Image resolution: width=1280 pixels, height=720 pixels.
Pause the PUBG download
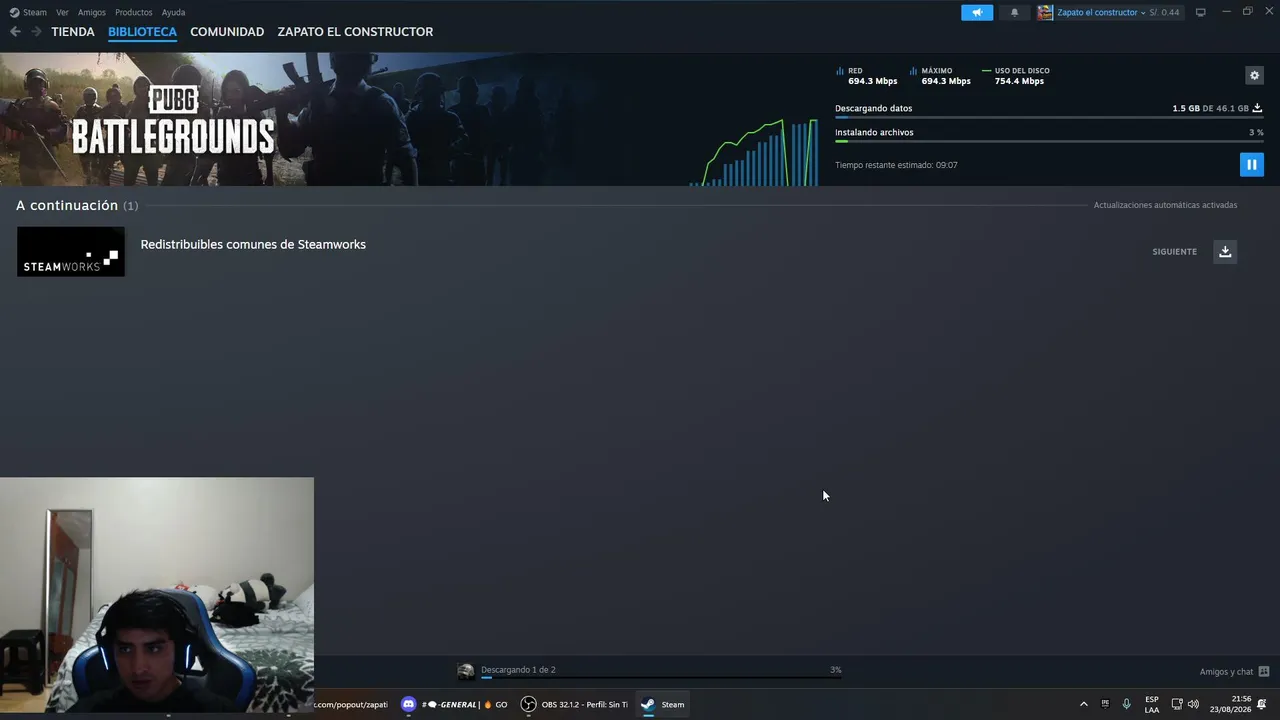tap(1251, 164)
